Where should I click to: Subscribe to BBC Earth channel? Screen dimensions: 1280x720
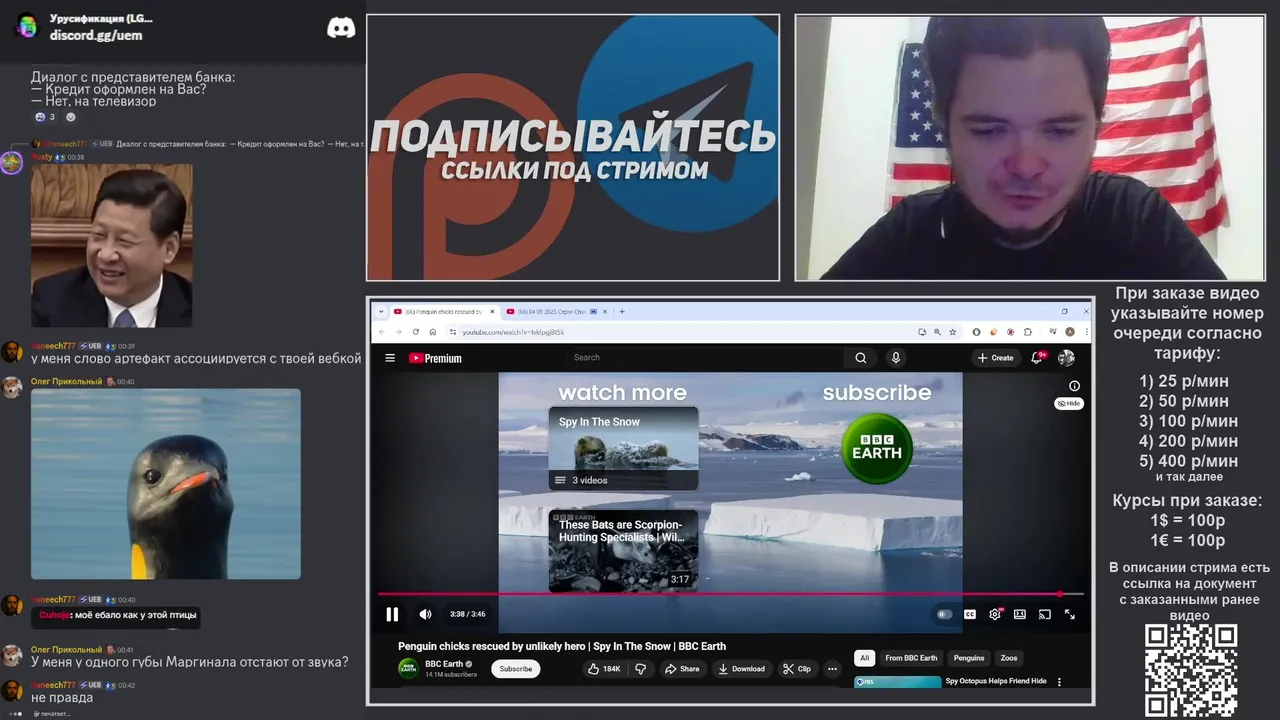516,669
